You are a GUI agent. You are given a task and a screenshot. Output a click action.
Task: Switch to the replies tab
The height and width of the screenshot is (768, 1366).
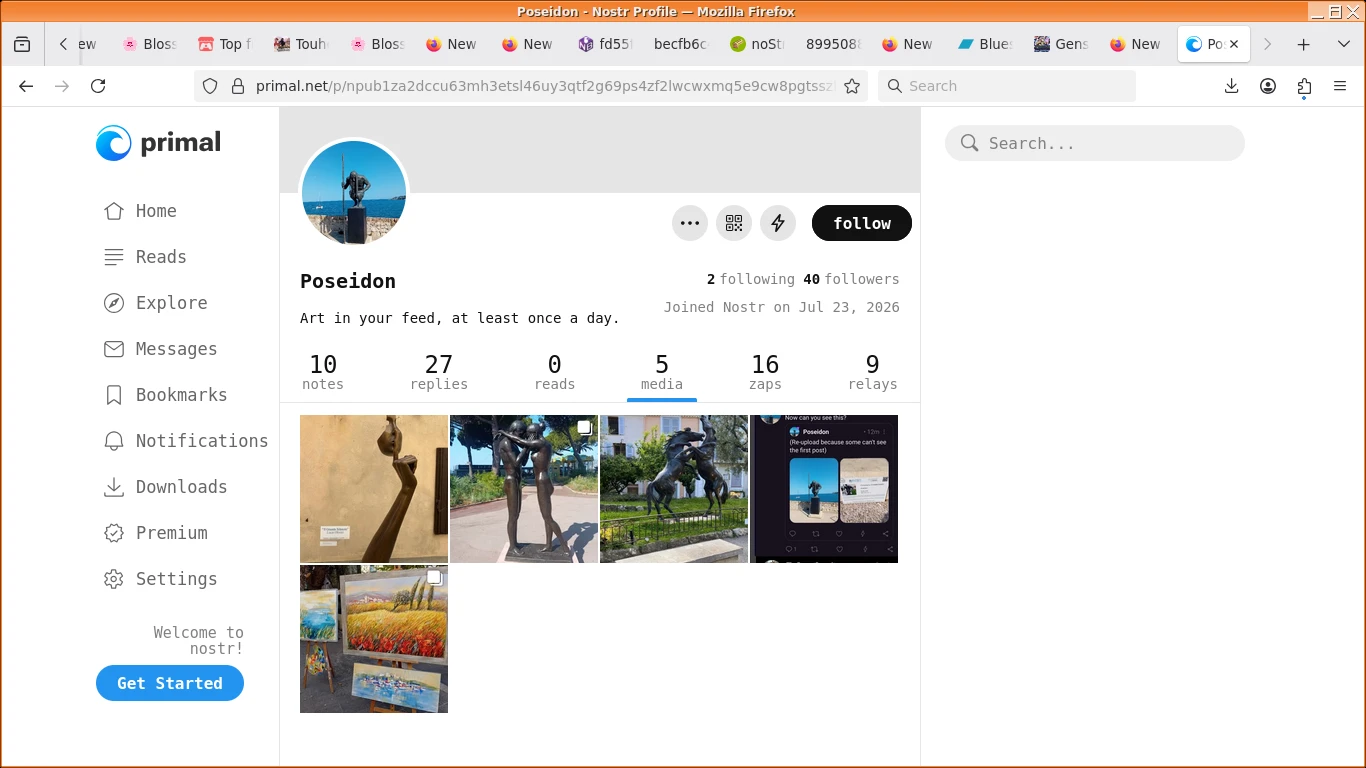(x=439, y=372)
